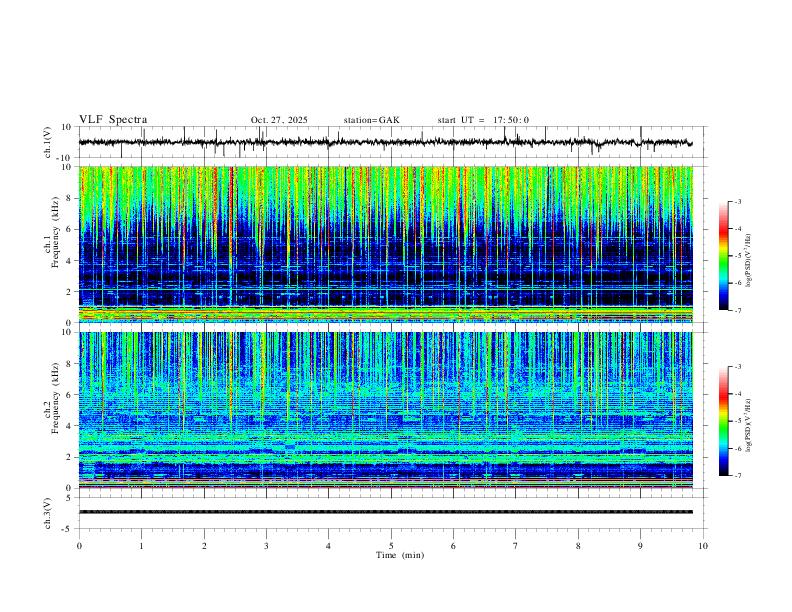
Task: Click time axis tick label "5"
Action: tap(391, 546)
